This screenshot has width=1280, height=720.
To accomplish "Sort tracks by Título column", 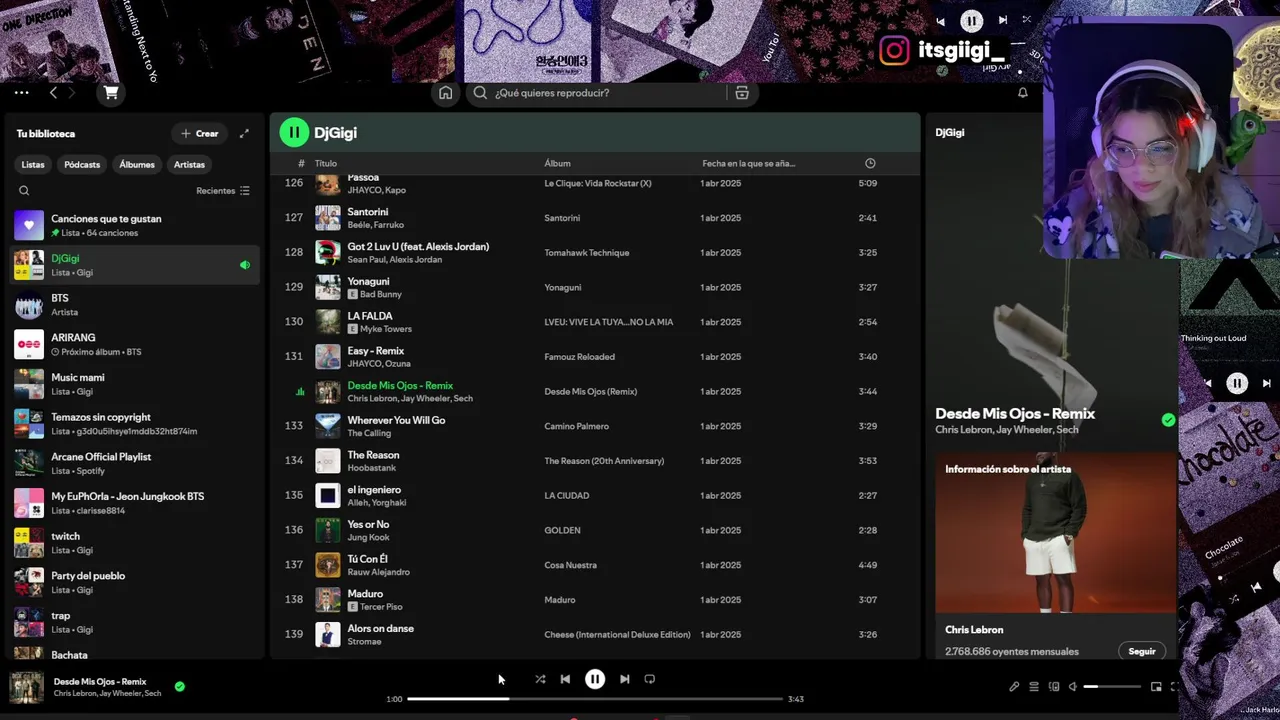I will [x=326, y=163].
